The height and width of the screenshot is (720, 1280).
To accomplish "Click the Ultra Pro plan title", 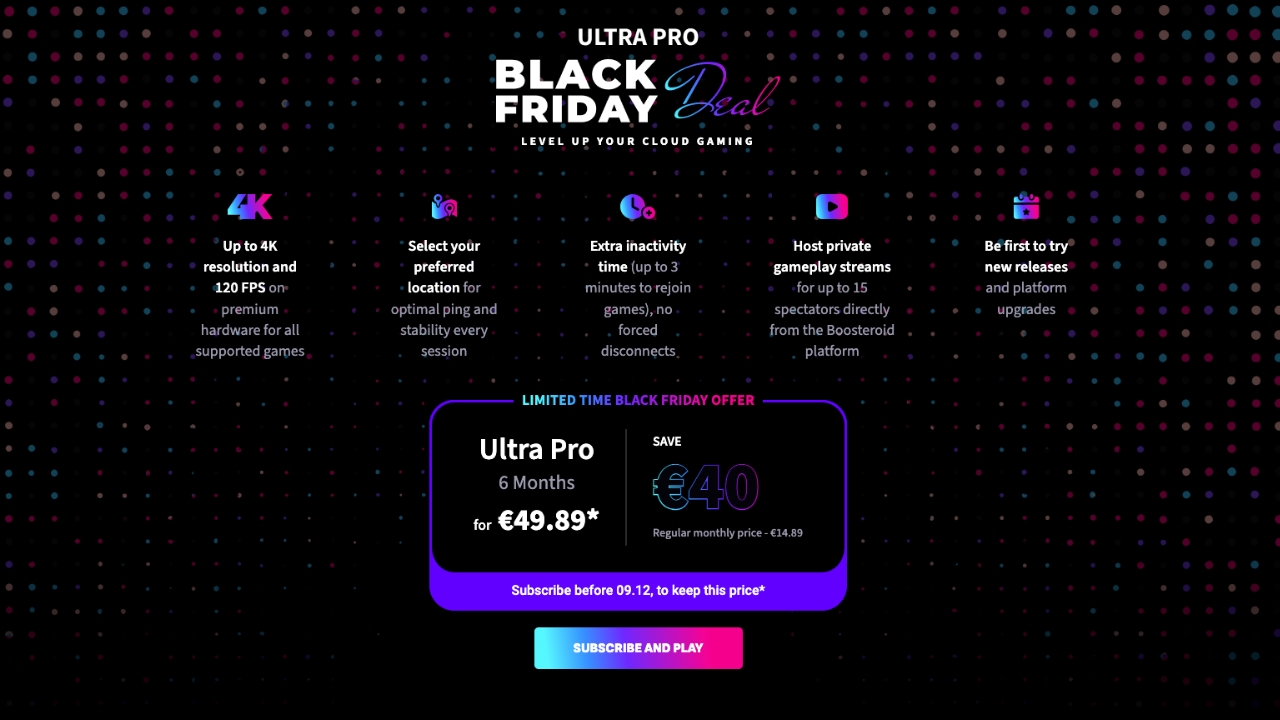I will (x=536, y=449).
